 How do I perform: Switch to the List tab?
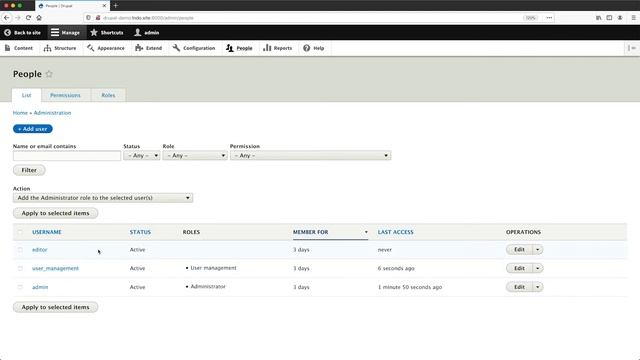27,95
